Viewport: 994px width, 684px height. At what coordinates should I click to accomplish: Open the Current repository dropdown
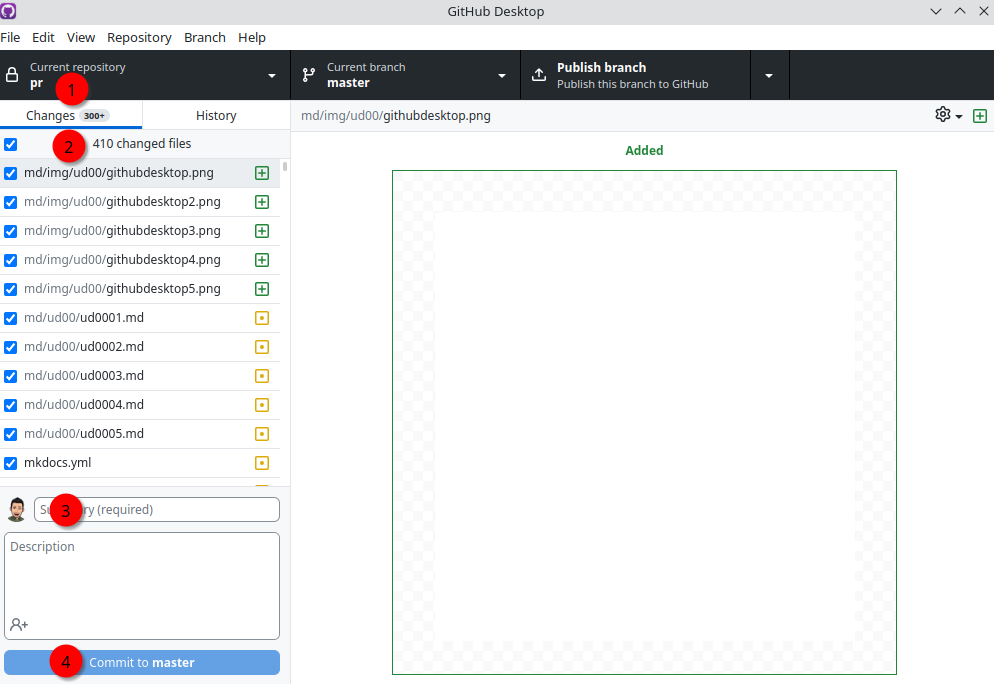tap(270, 74)
